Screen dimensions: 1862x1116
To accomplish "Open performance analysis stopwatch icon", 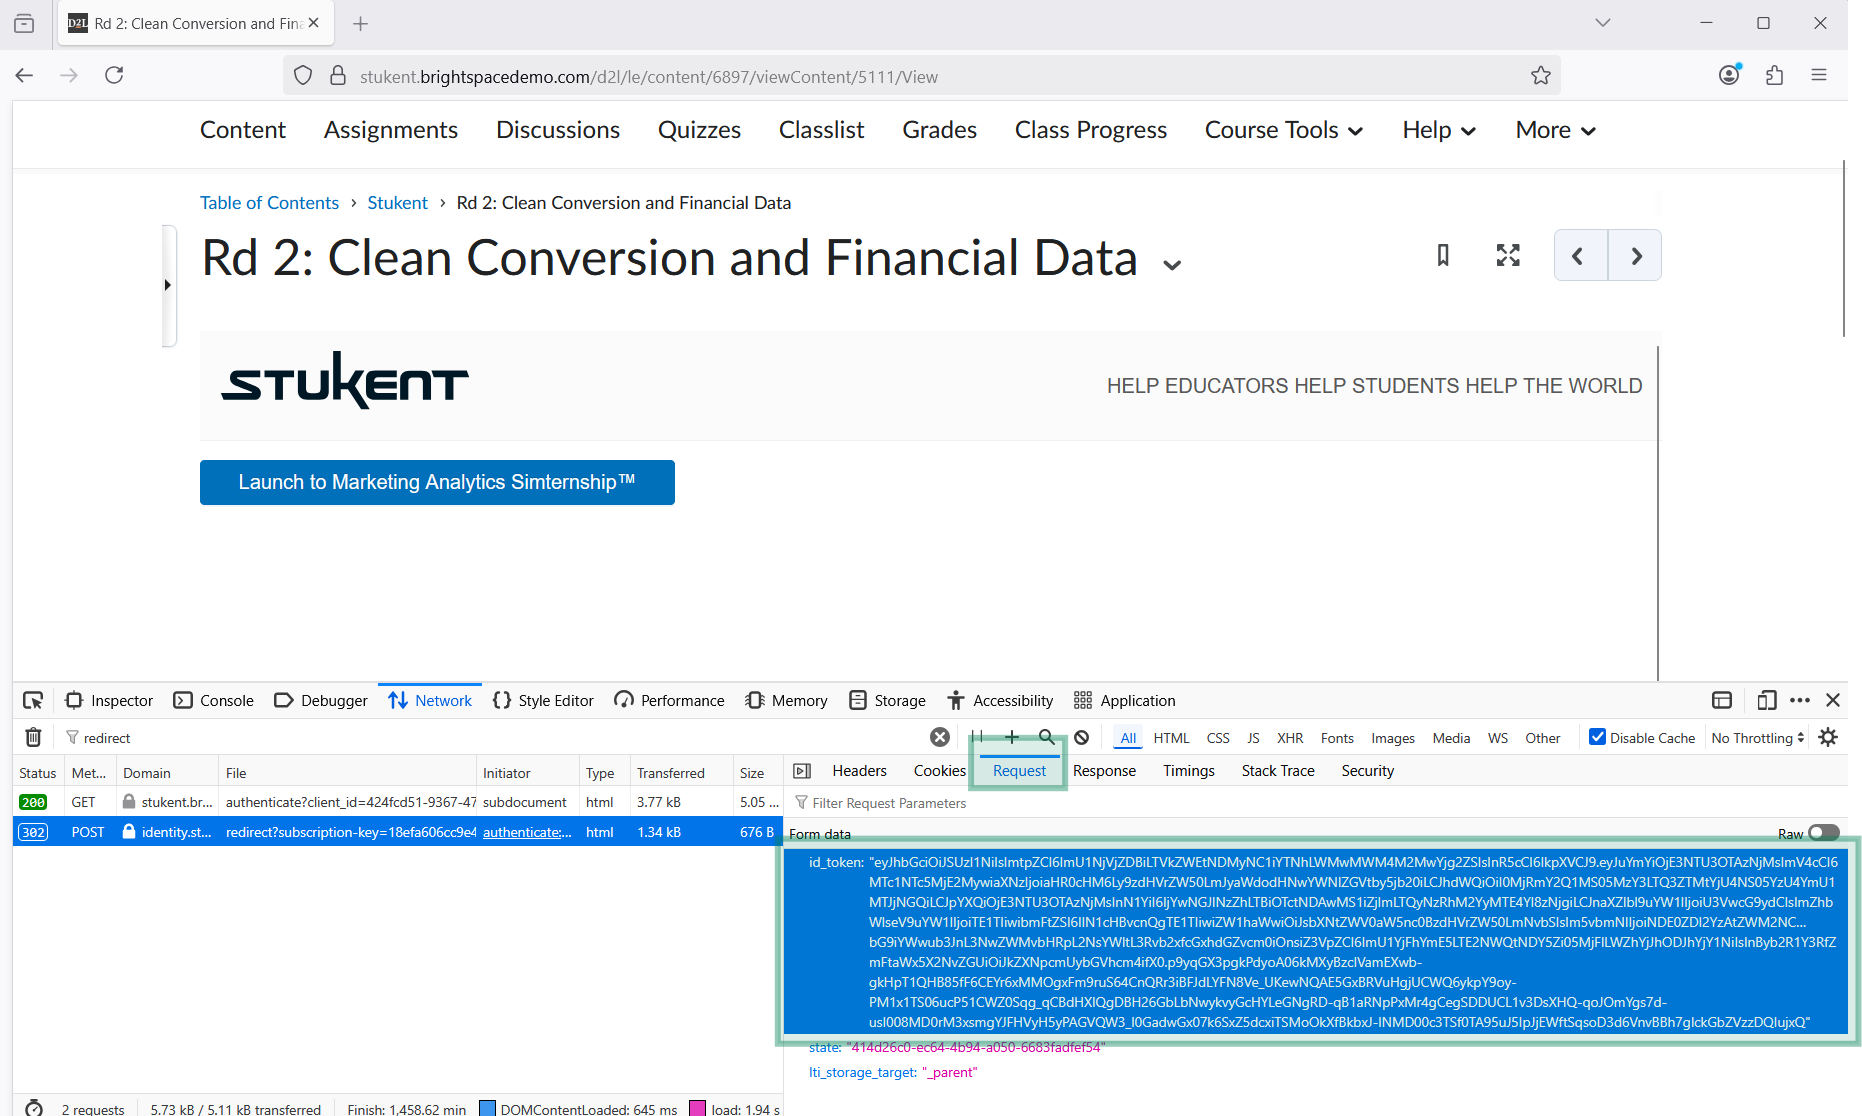I will tap(34, 1108).
